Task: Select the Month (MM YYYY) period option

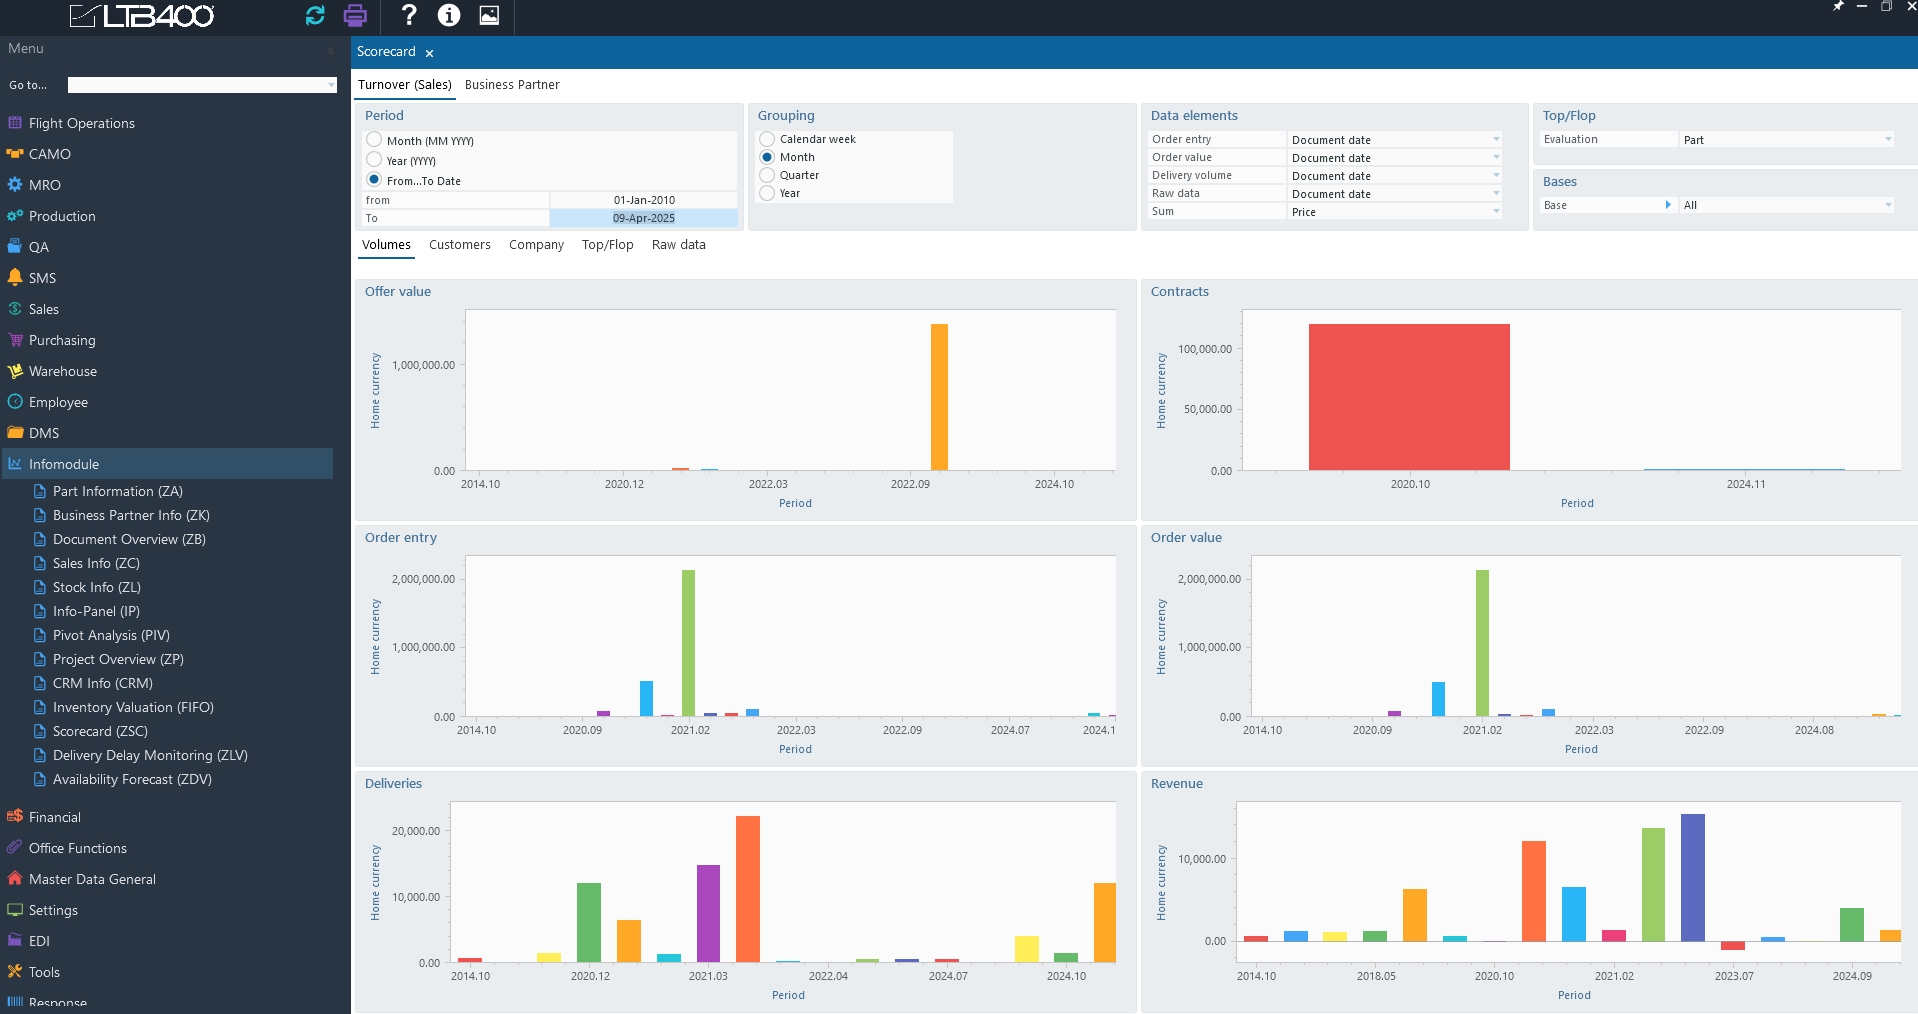Action: pyautogui.click(x=375, y=140)
